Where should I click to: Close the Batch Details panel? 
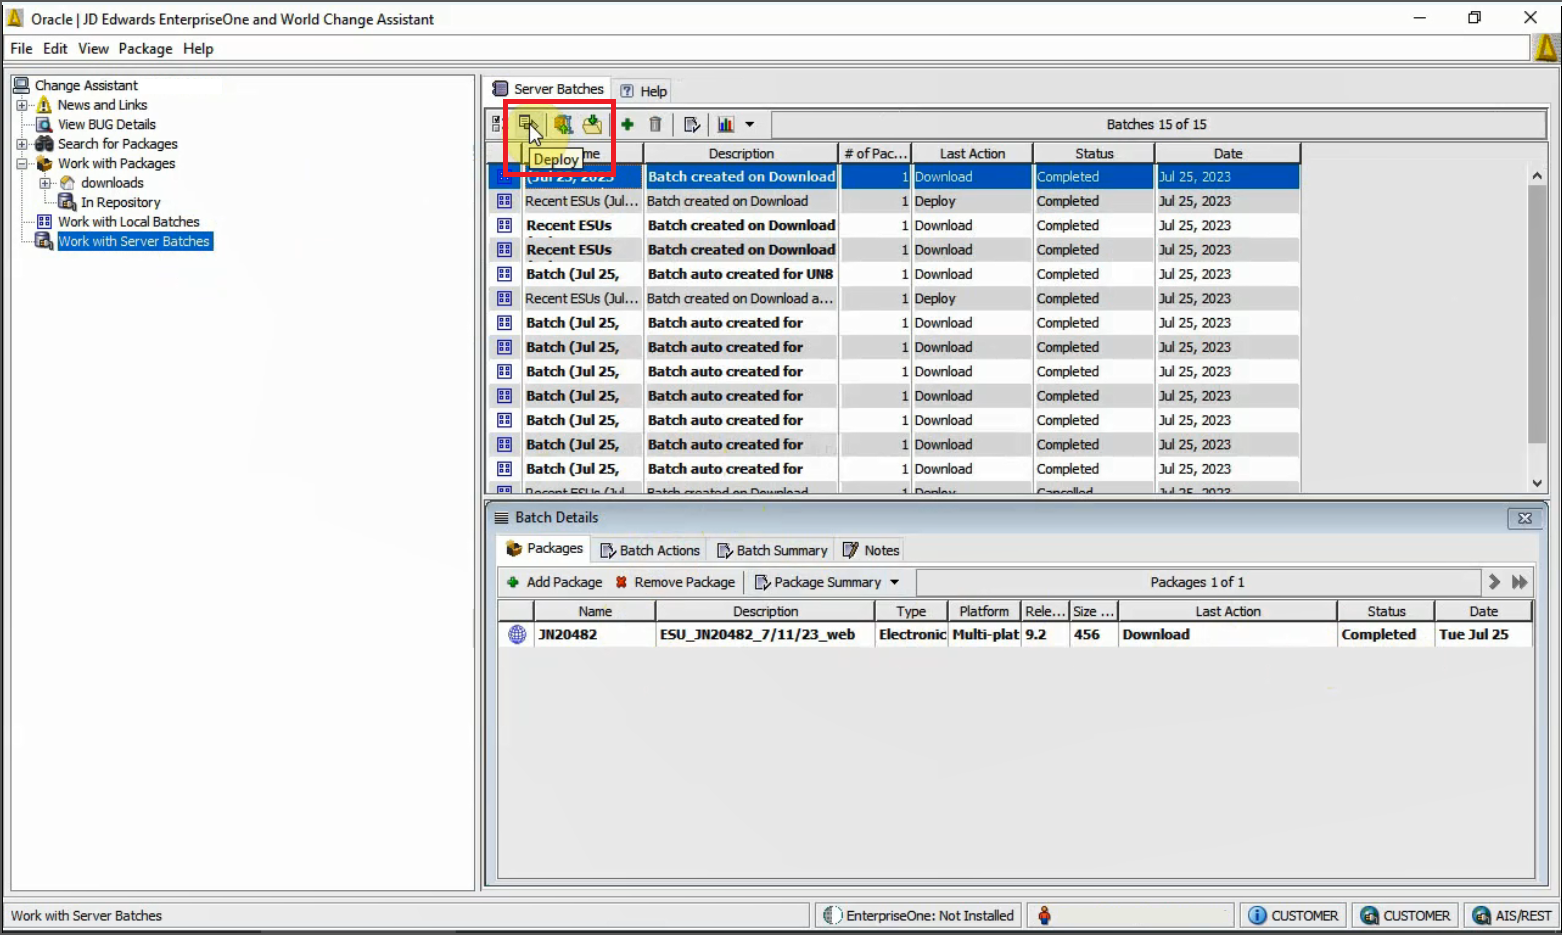1525,518
